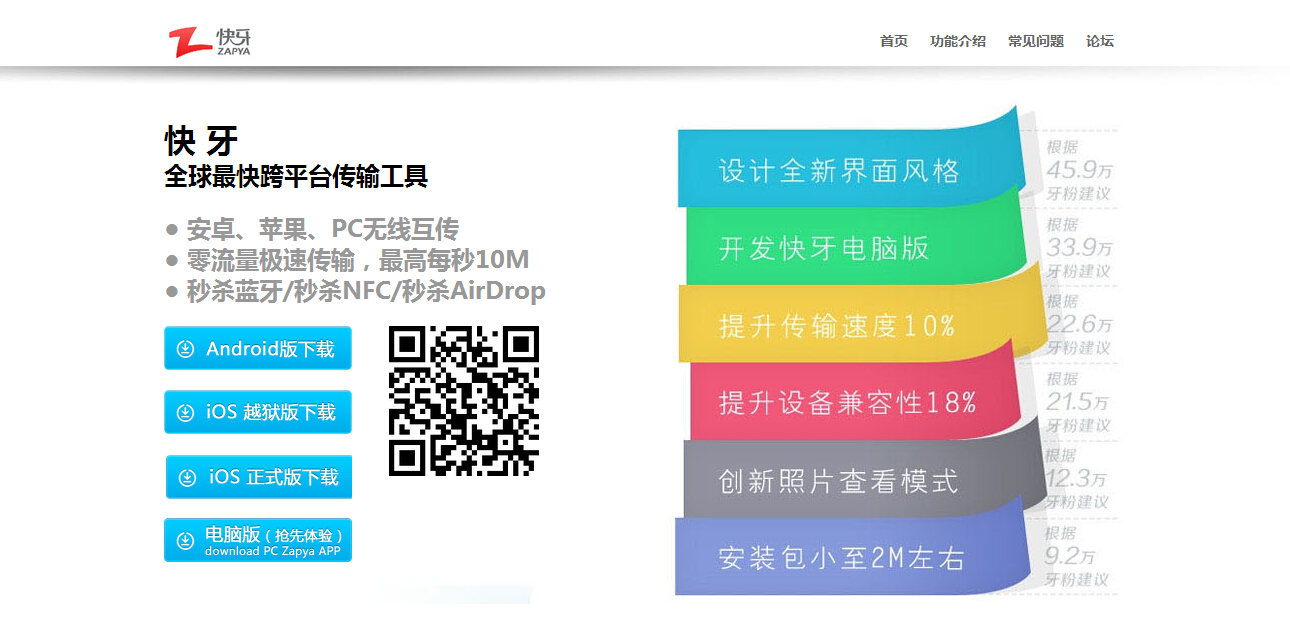Click the iOS 越狱版下载 button
The height and width of the screenshot is (631, 1290).
point(258,412)
